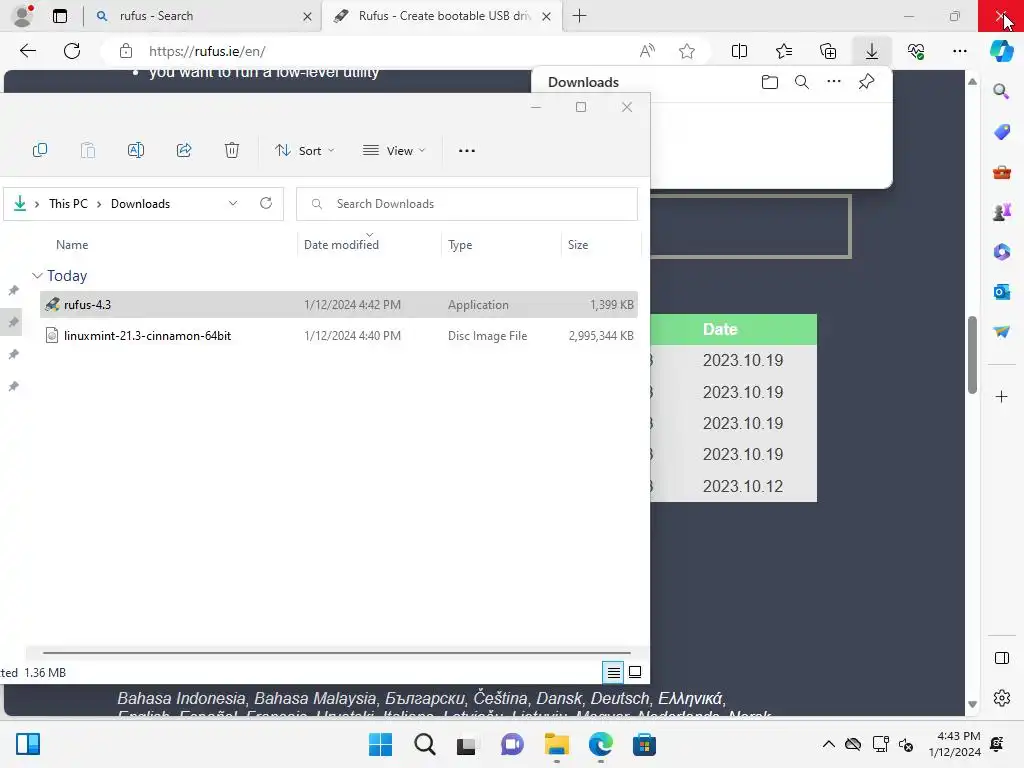The height and width of the screenshot is (768, 1024).
Task: Click the Edge address bar URL
Action: click(x=206, y=51)
